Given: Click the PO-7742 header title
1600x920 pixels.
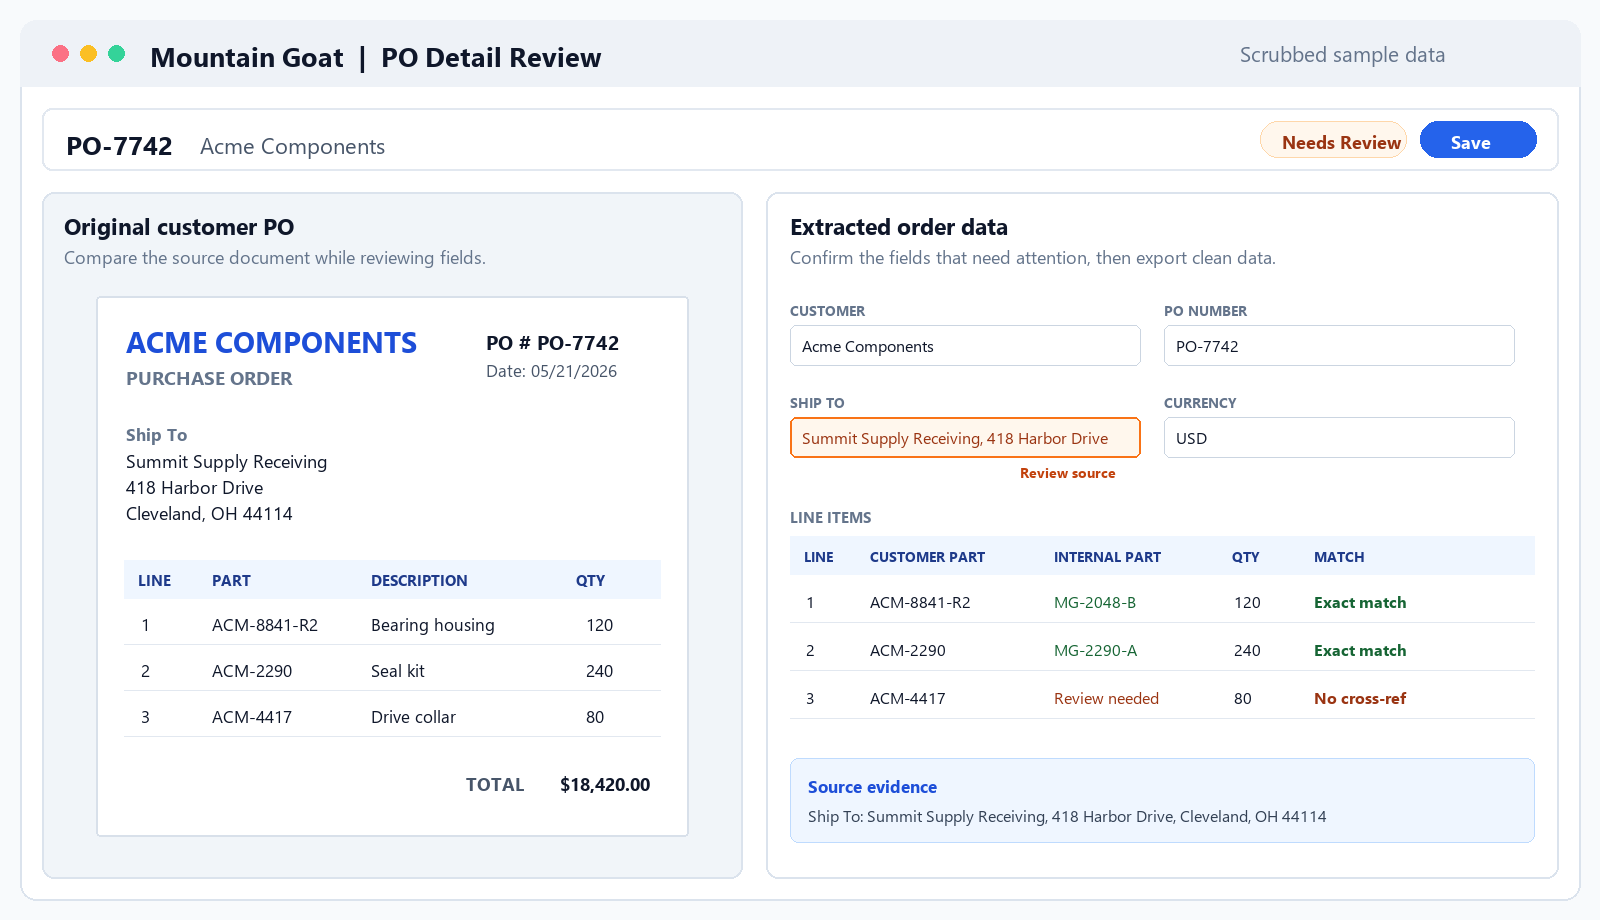Looking at the screenshot, I should 119,146.
